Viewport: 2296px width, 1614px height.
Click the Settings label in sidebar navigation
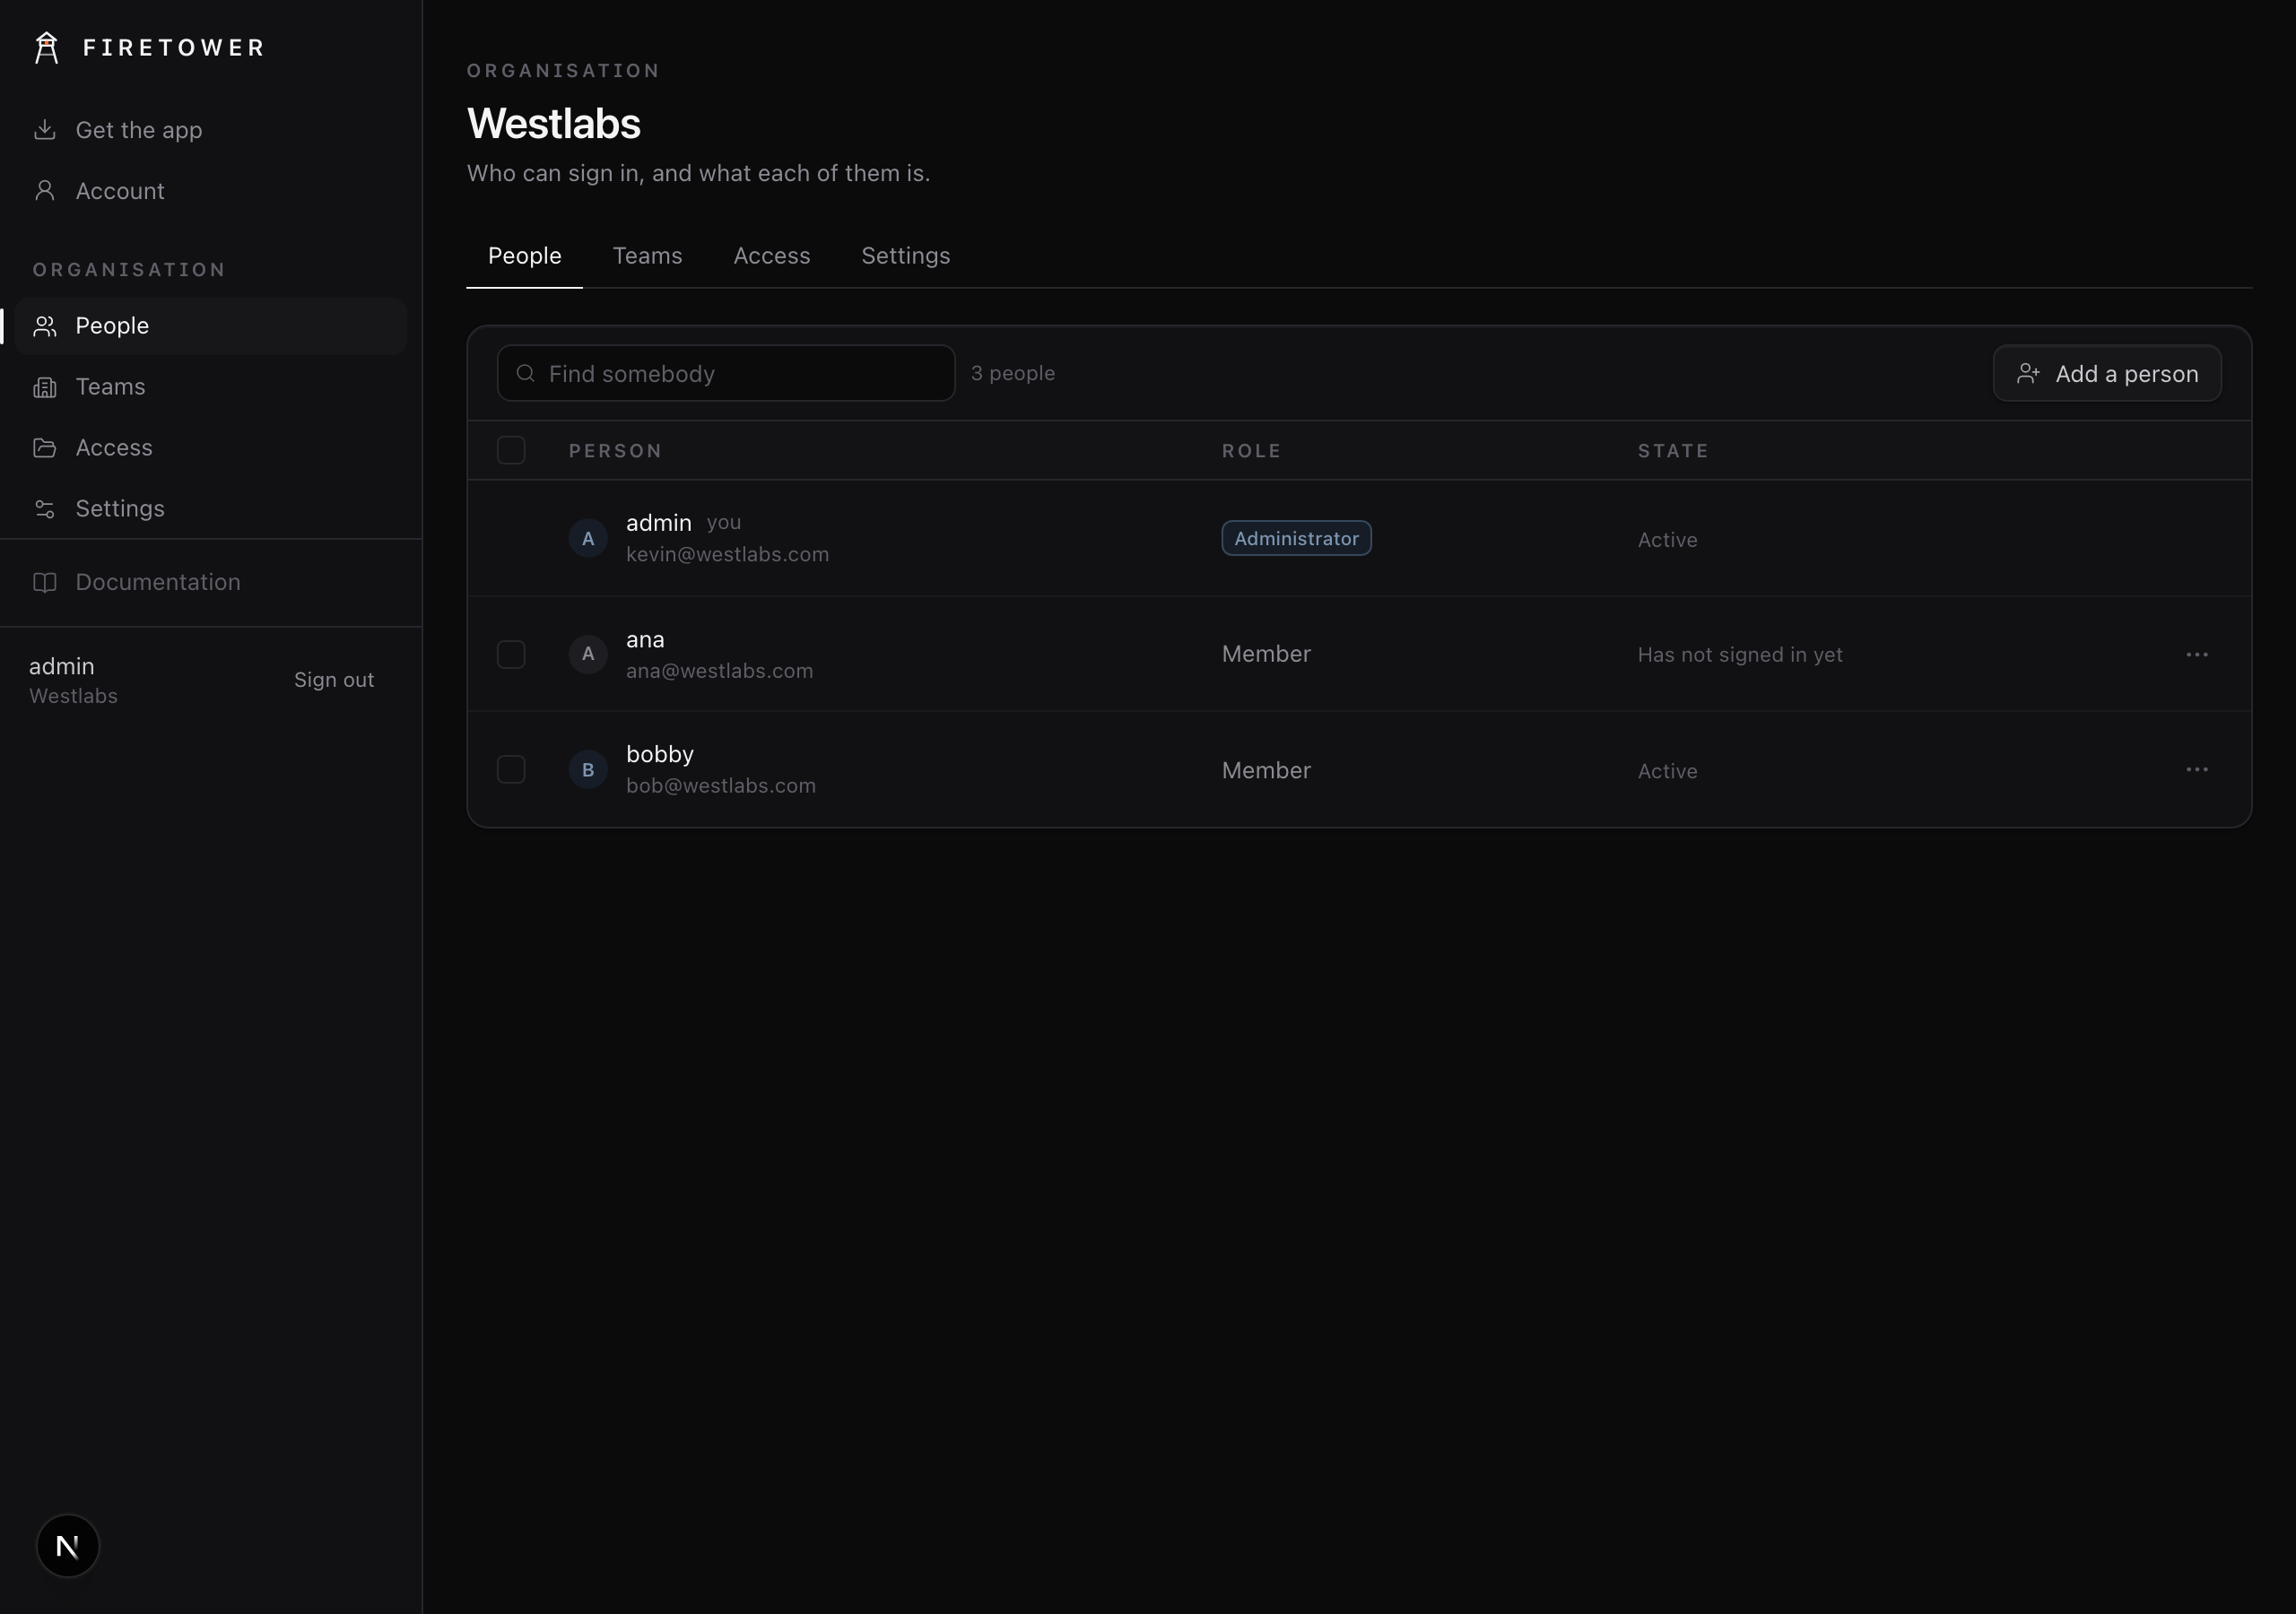(120, 509)
